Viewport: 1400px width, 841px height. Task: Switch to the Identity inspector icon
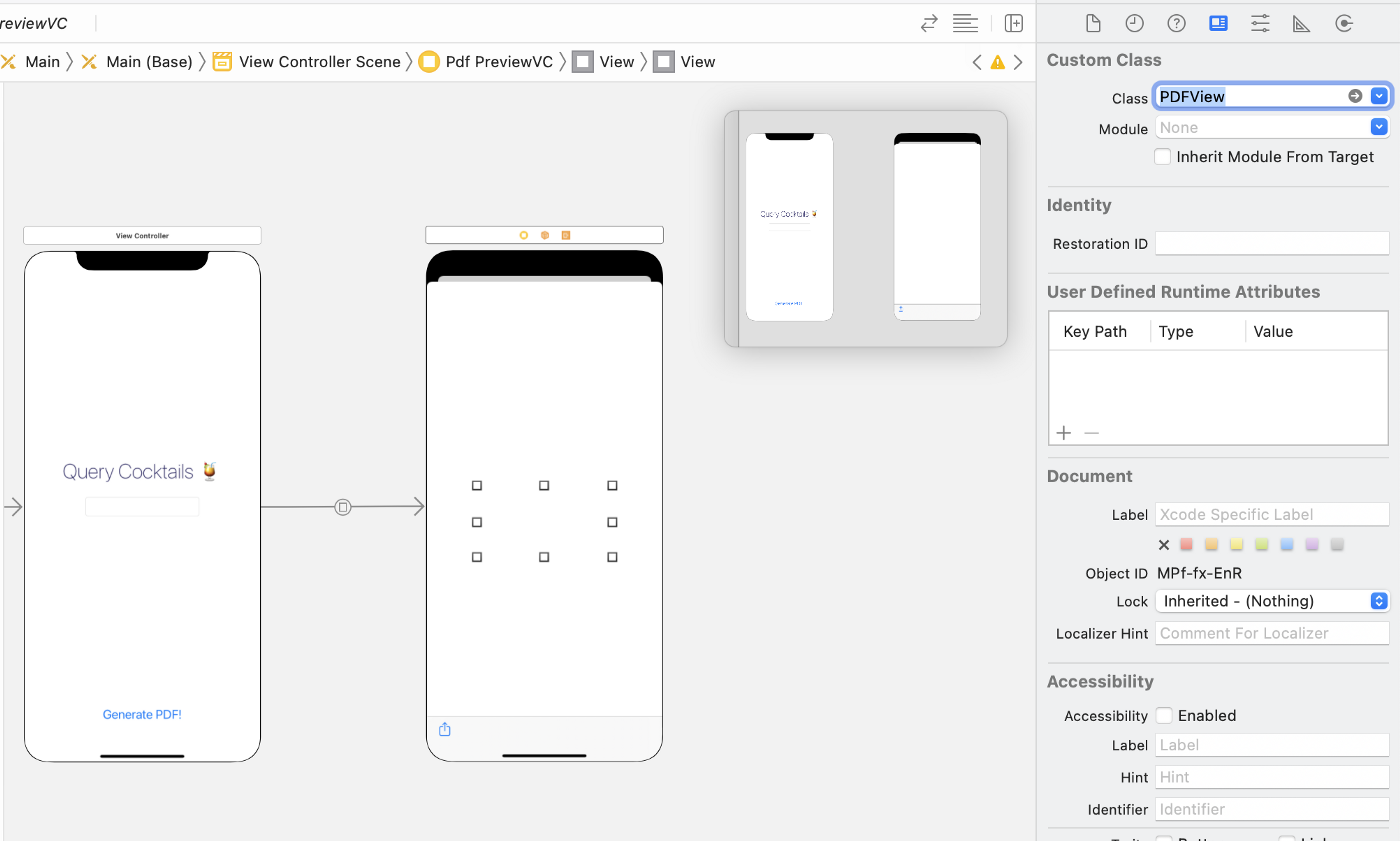(x=1218, y=23)
